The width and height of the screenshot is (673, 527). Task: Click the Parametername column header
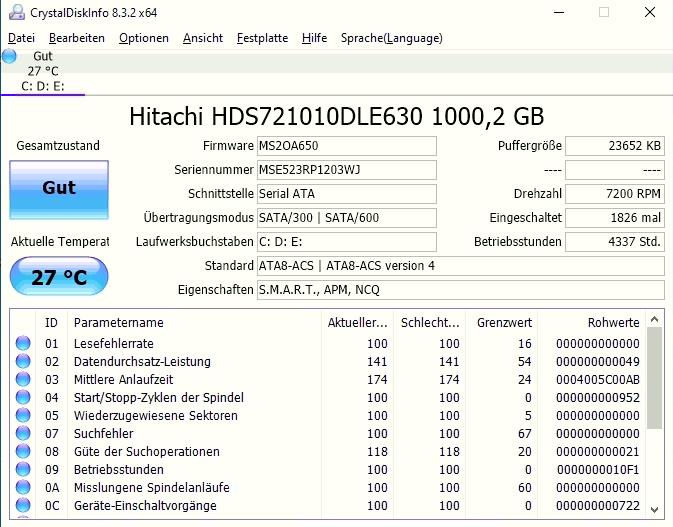[194, 323]
